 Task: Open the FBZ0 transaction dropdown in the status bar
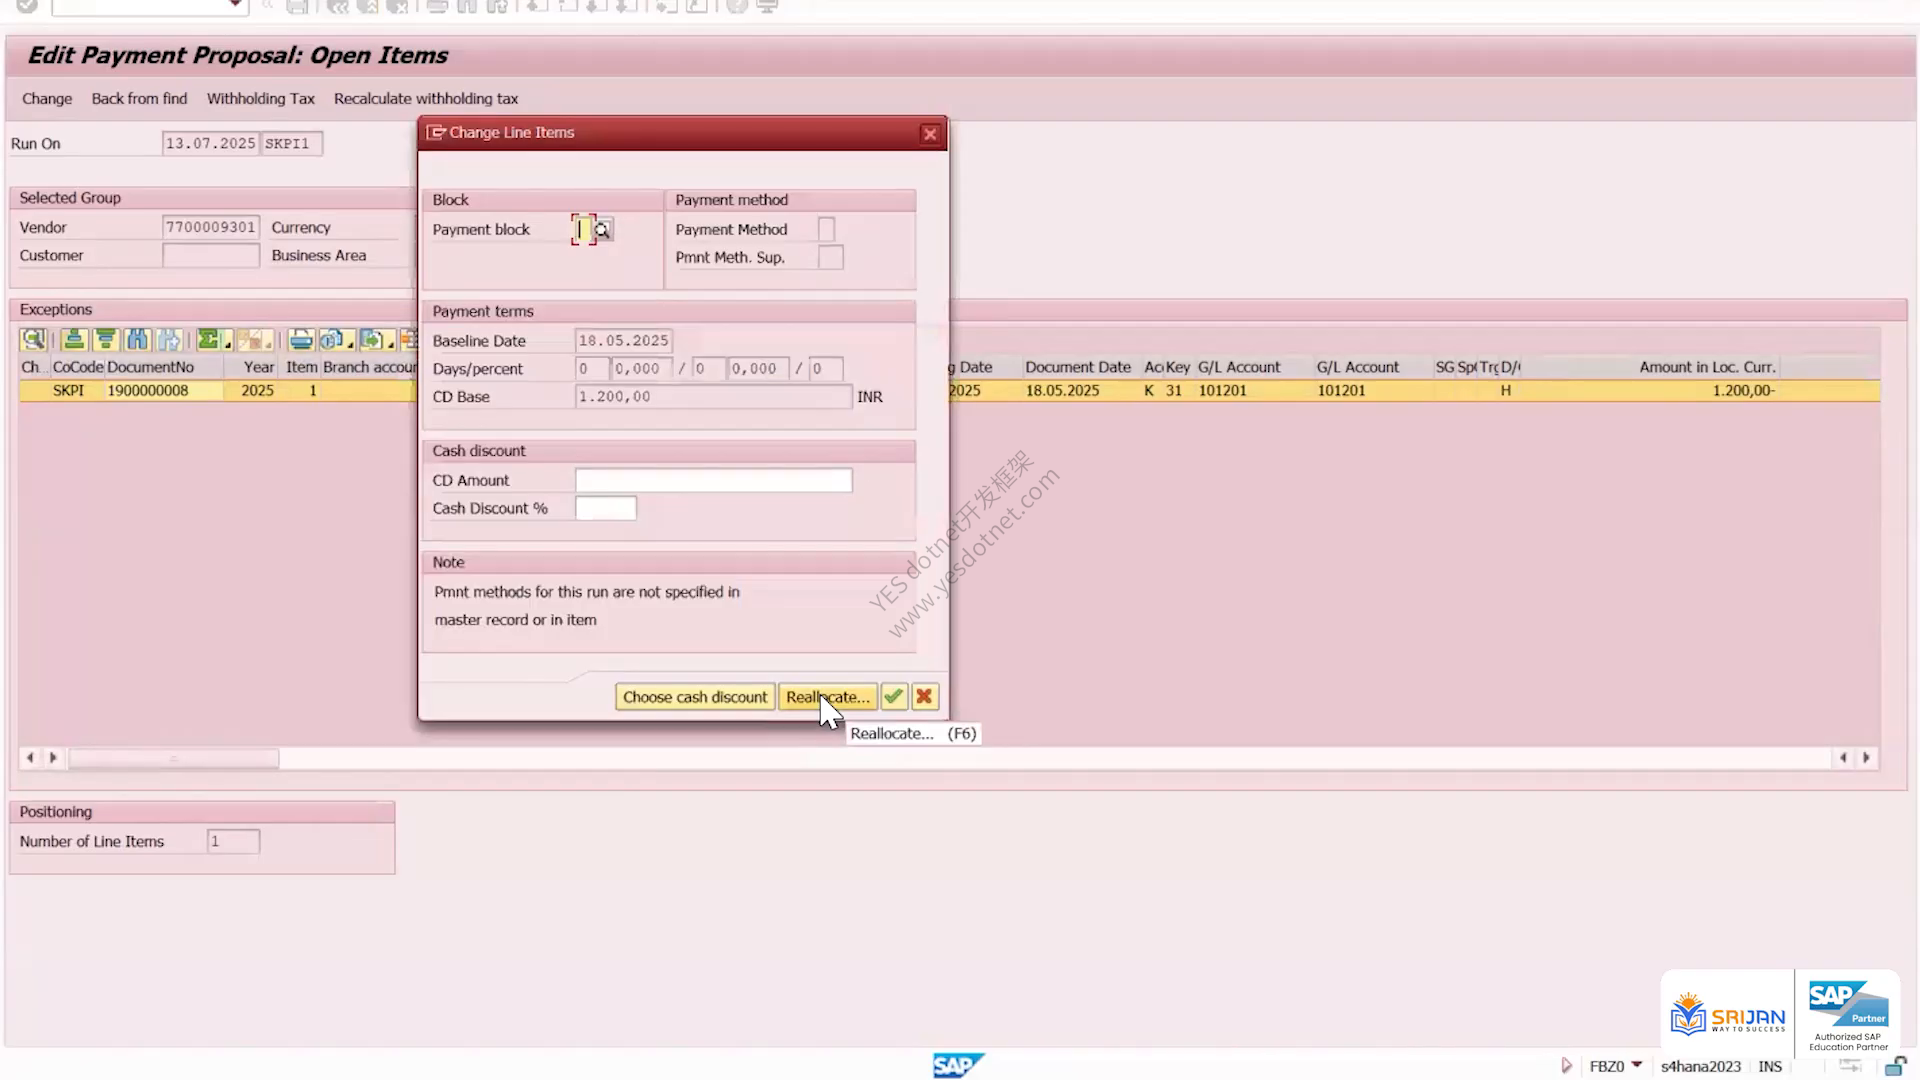click(x=1636, y=1065)
